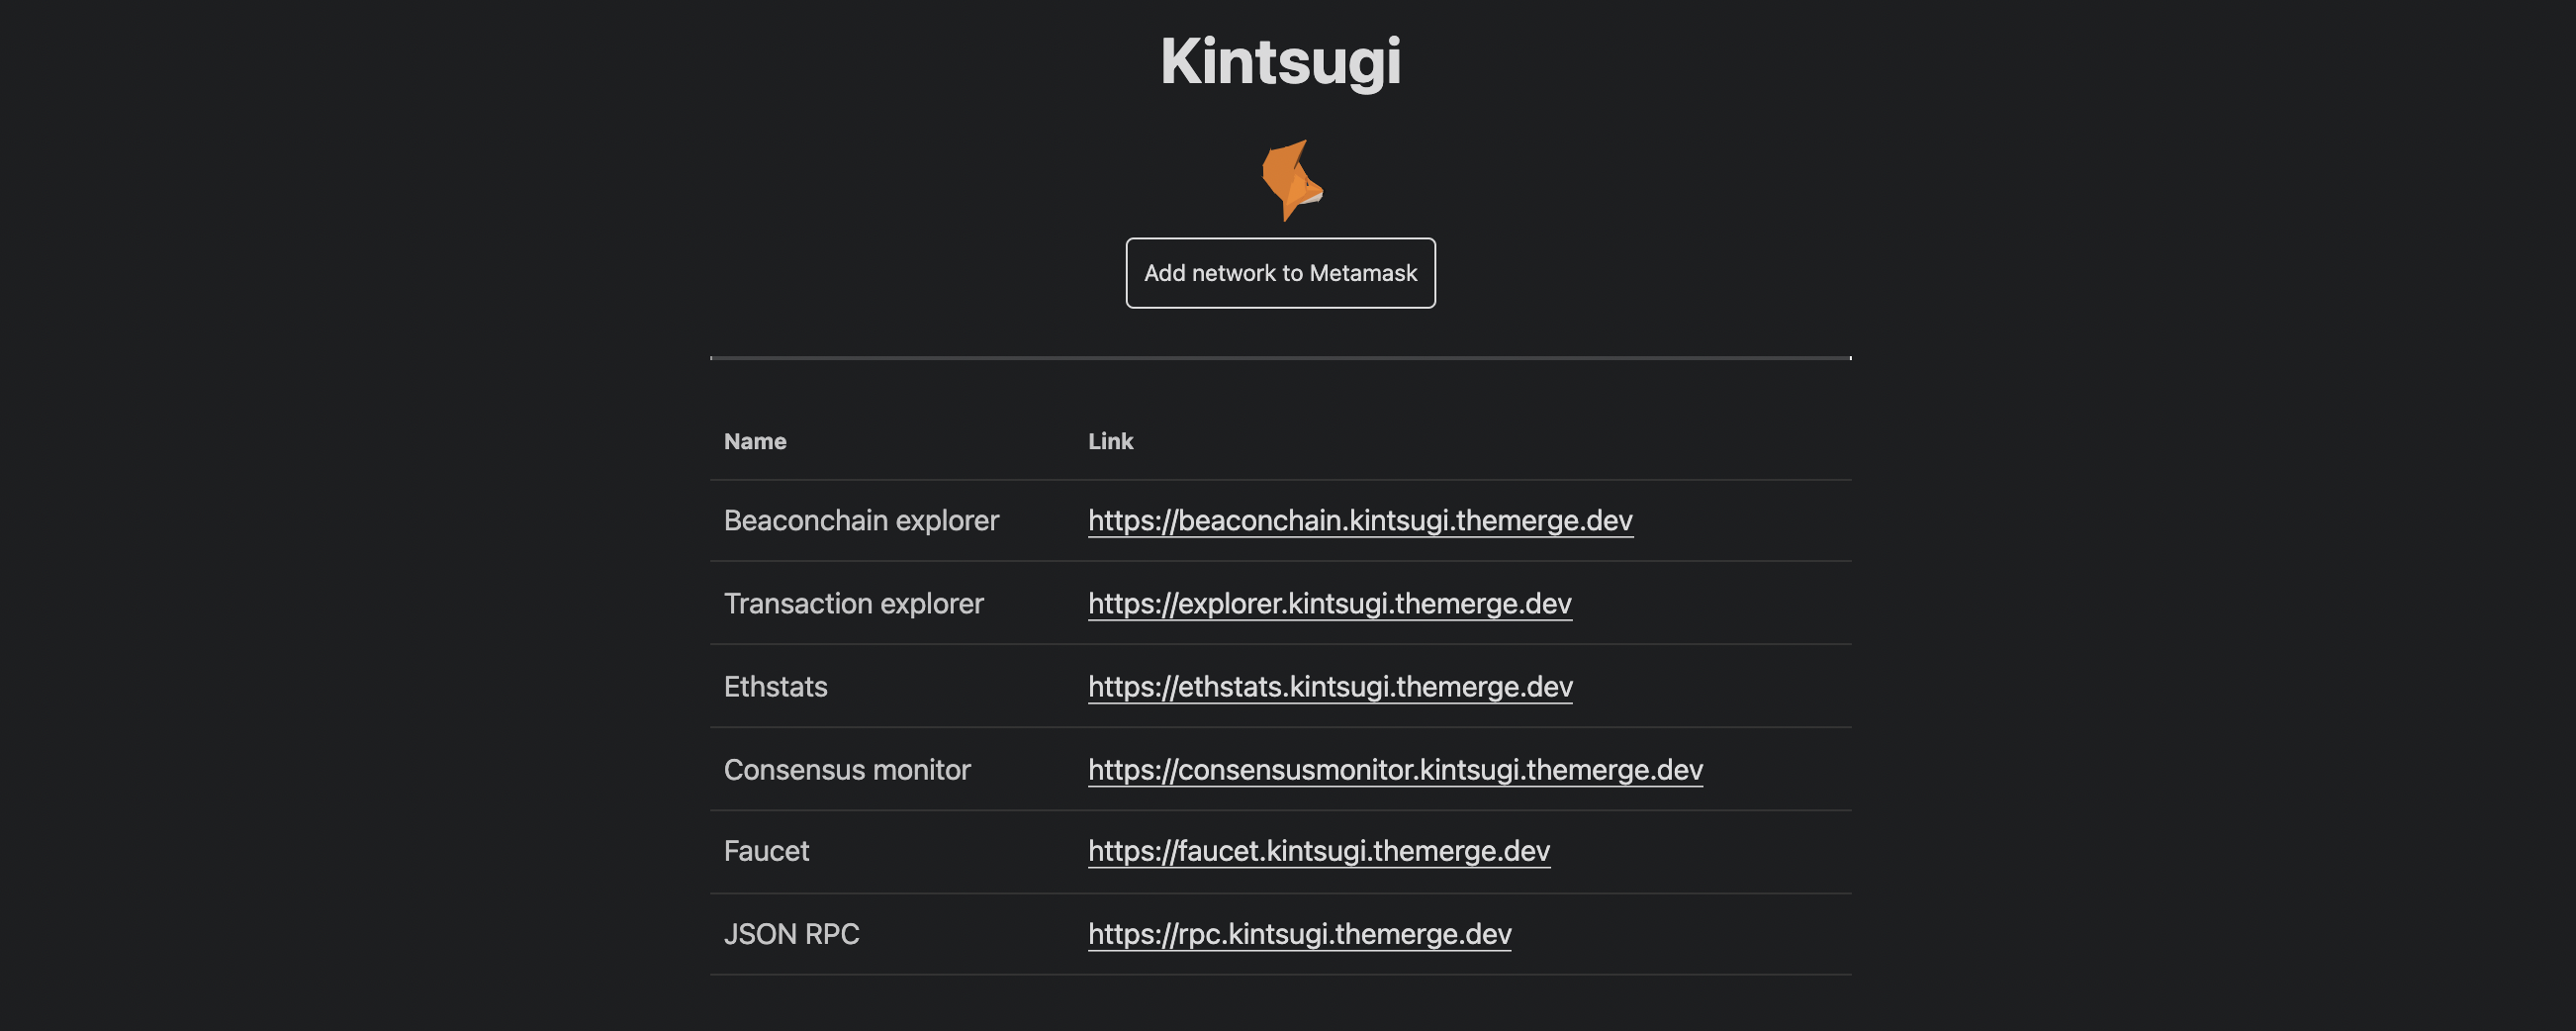Open the Consensus monitor URL
The height and width of the screenshot is (1031, 2576).
[1395, 769]
